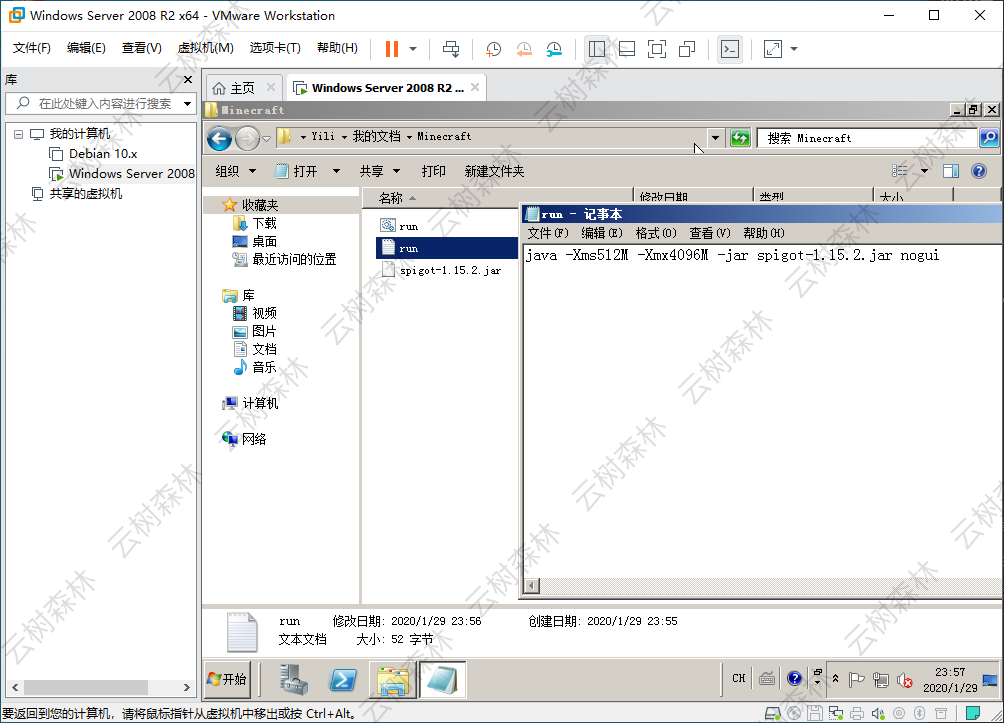This screenshot has height=723, width=1004.
Task: Open Explorer help button
Action: coord(978,170)
